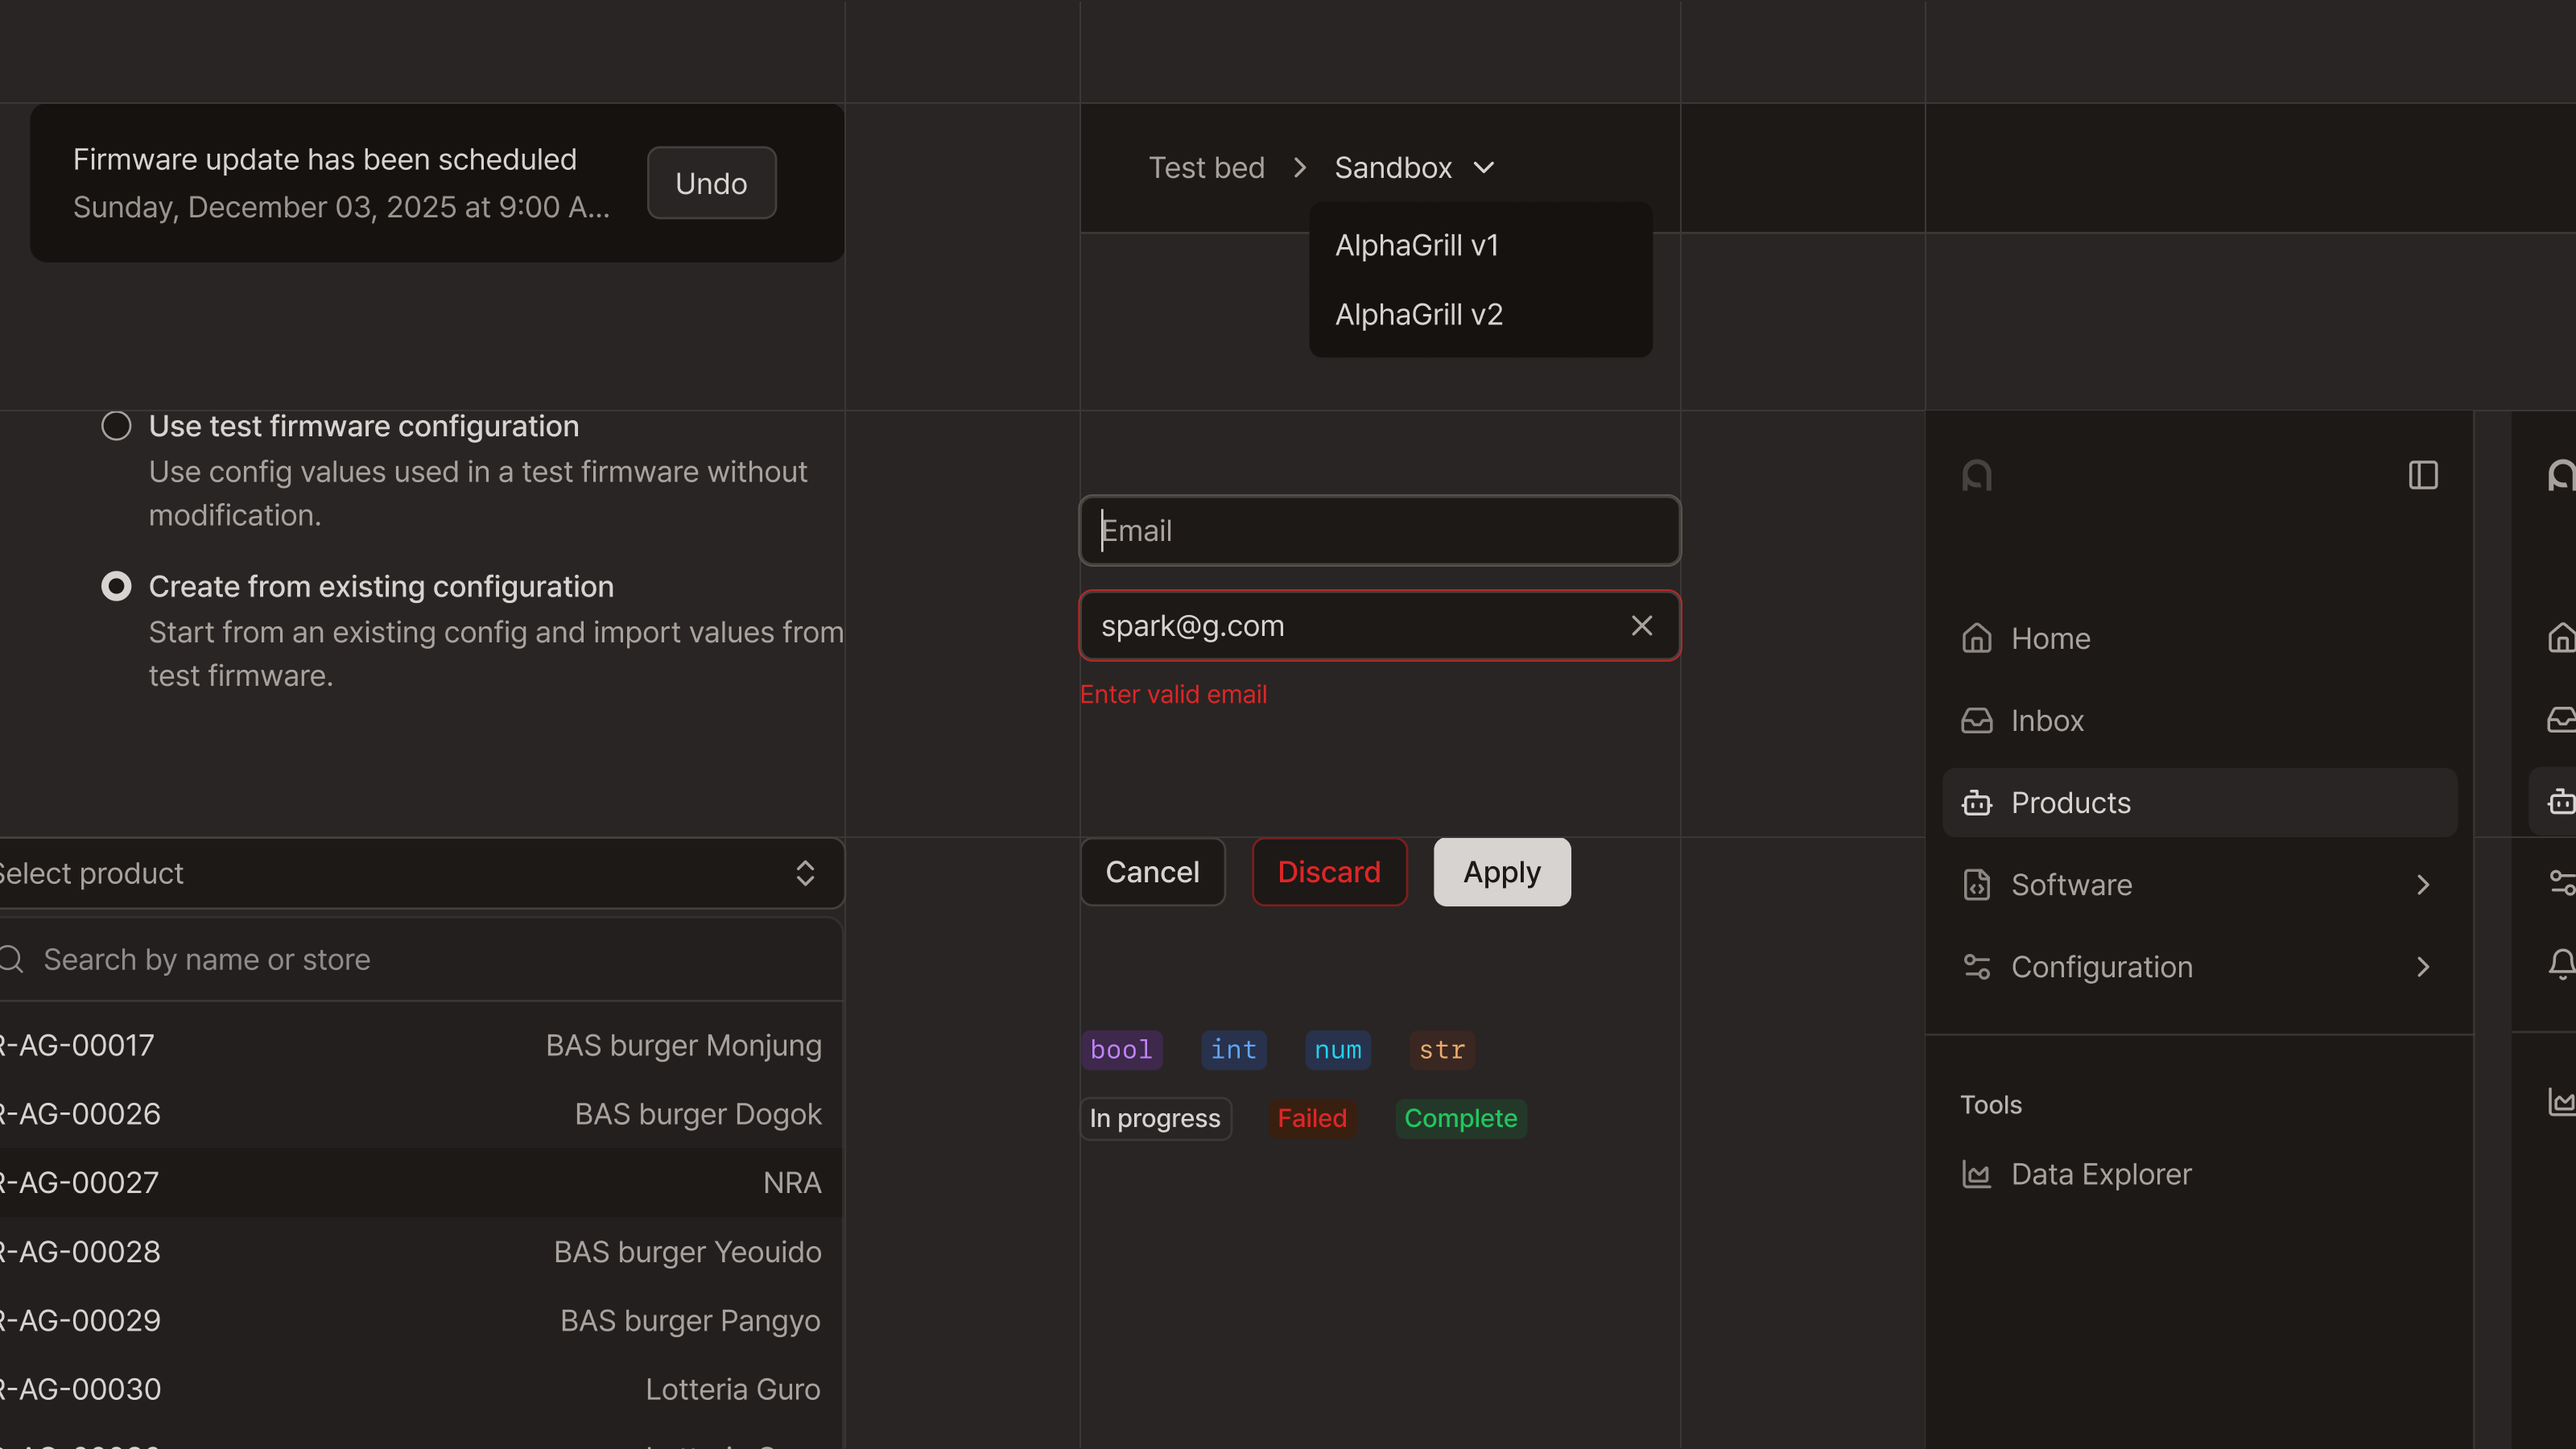Collapse sidebar with the panel toggle icon
The width and height of the screenshot is (2576, 1449).
(x=2422, y=475)
